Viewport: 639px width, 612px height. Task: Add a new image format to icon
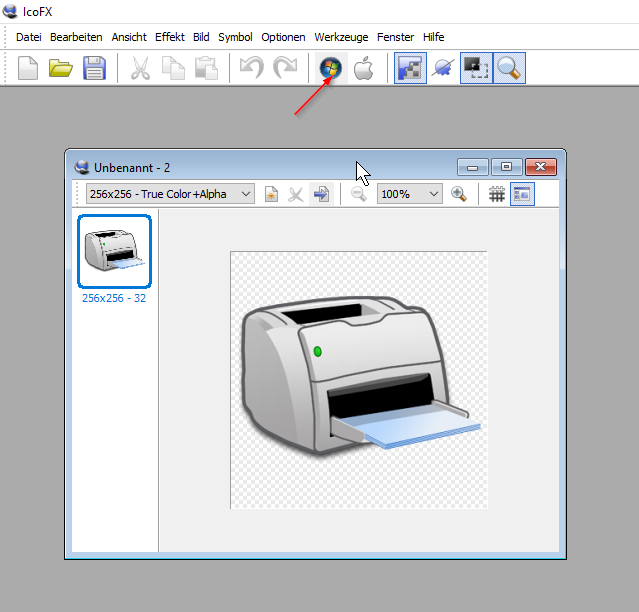(271, 194)
